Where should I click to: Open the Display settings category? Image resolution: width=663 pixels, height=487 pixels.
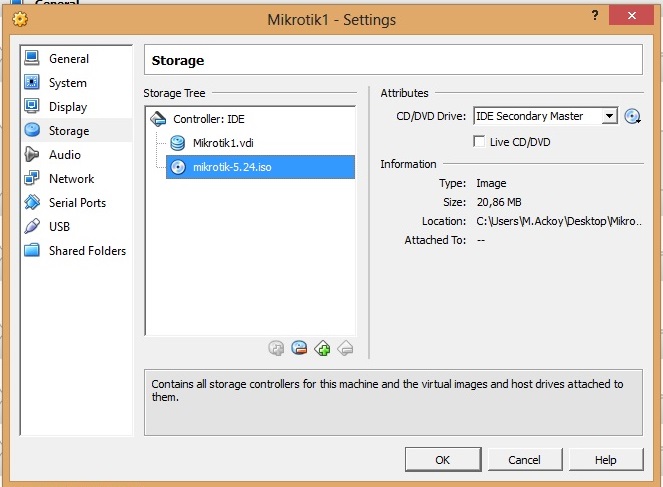coord(77,107)
